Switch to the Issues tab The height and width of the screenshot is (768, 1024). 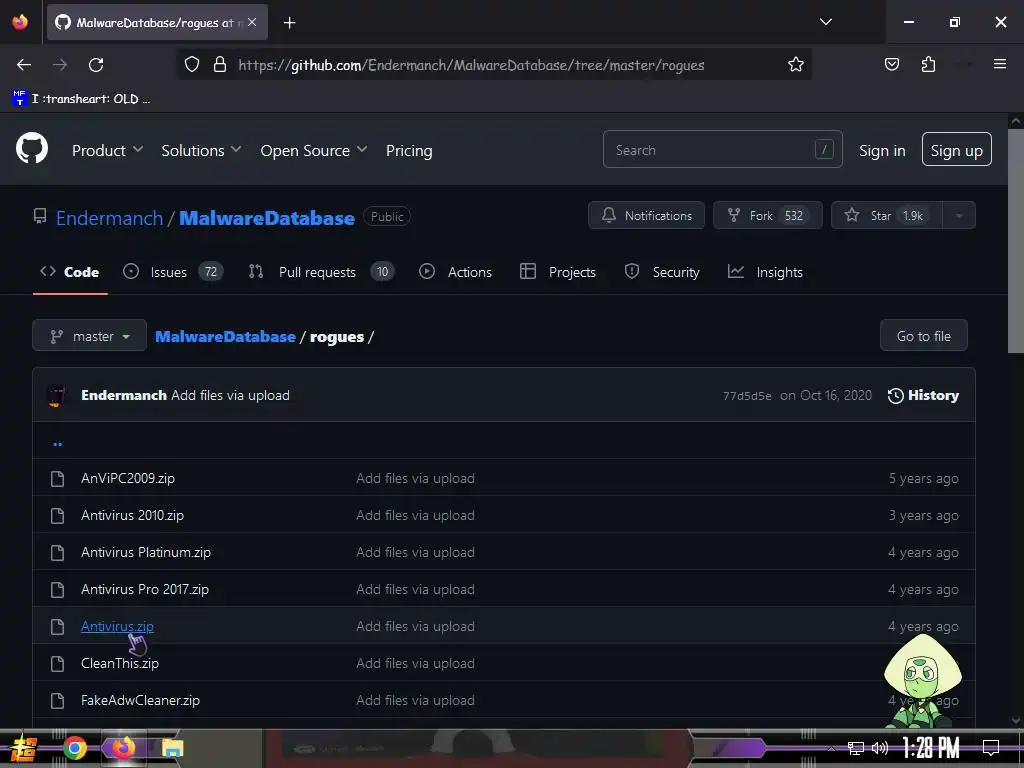coord(173,272)
